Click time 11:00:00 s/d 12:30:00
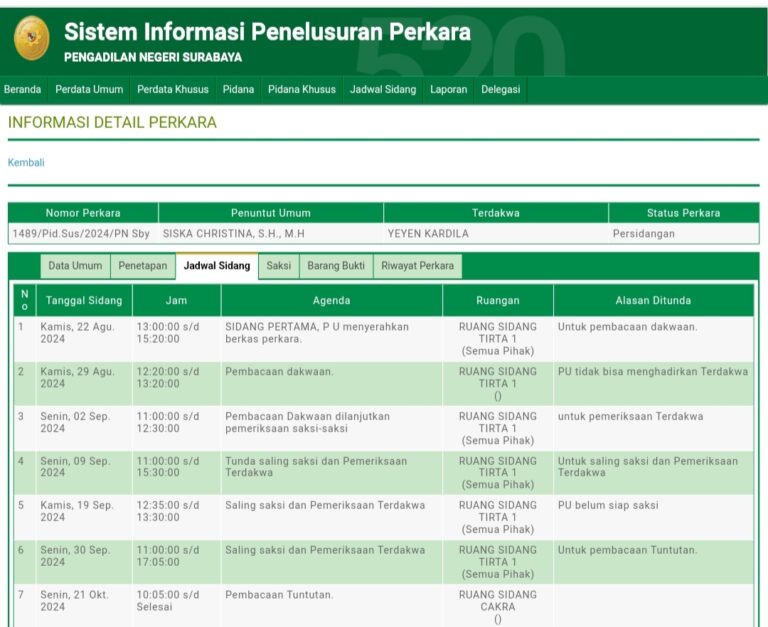The width and height of the screenshot is (768, 627). pyautogui.click(x=168, y=422)
